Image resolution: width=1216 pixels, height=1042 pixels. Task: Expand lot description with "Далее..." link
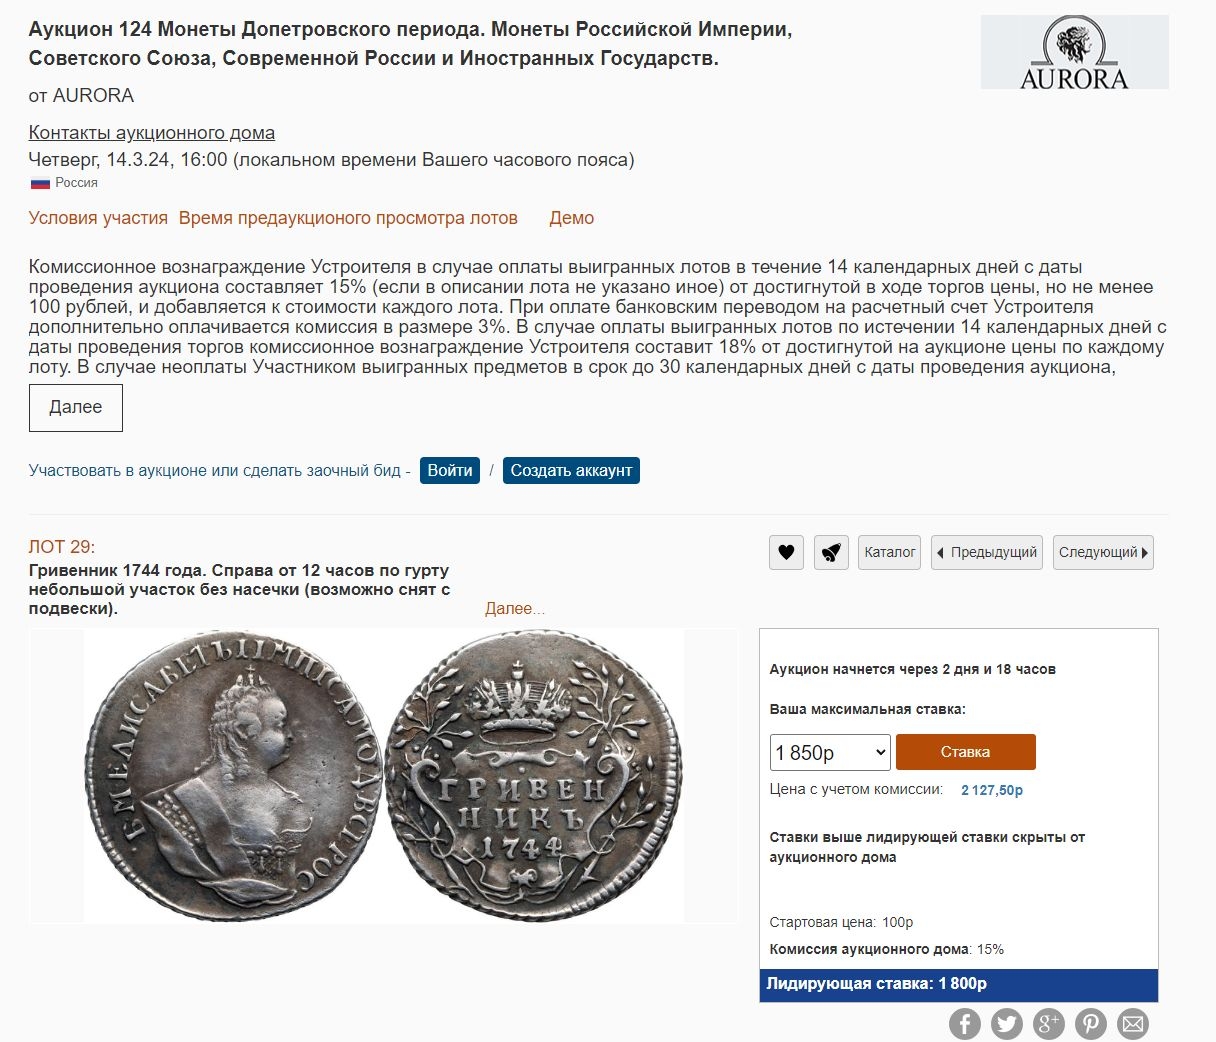[x=515, y=608]
